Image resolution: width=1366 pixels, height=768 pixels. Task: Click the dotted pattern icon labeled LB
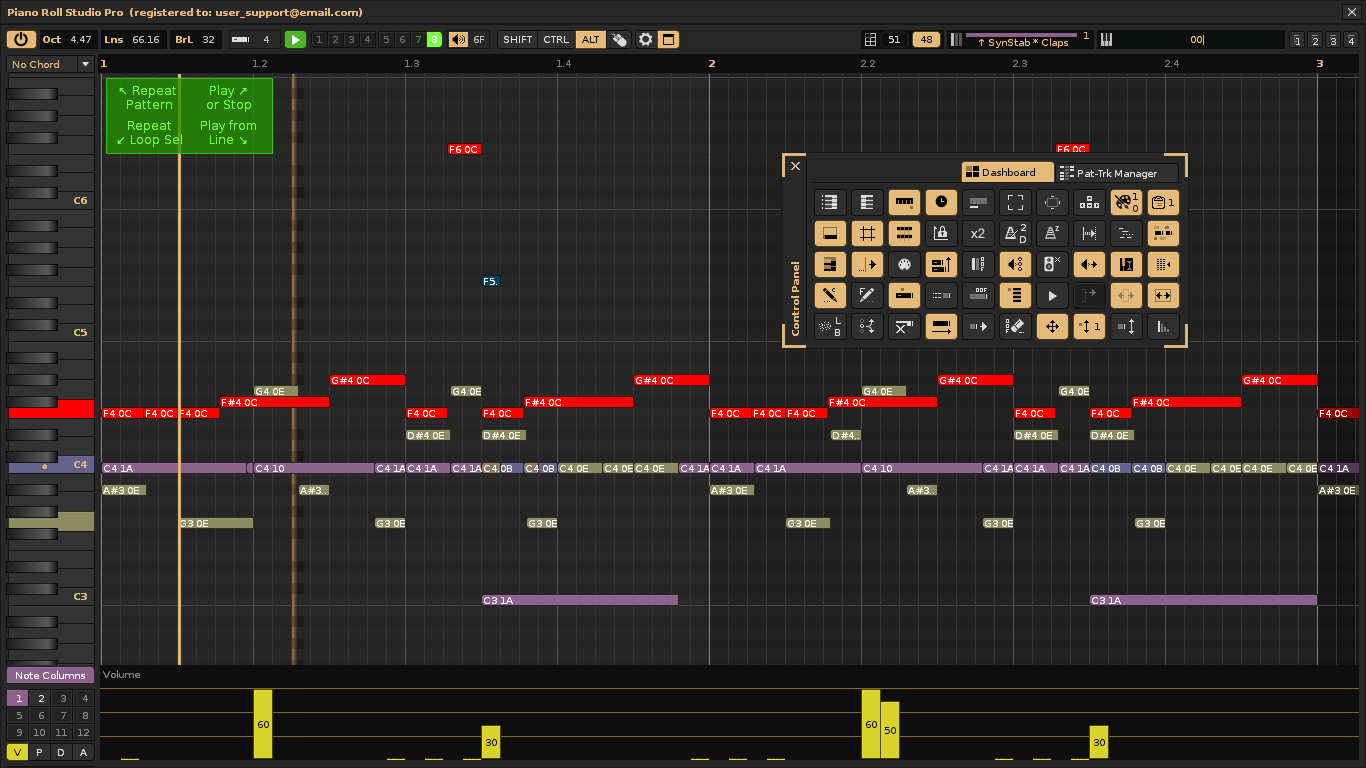[830, 327]
